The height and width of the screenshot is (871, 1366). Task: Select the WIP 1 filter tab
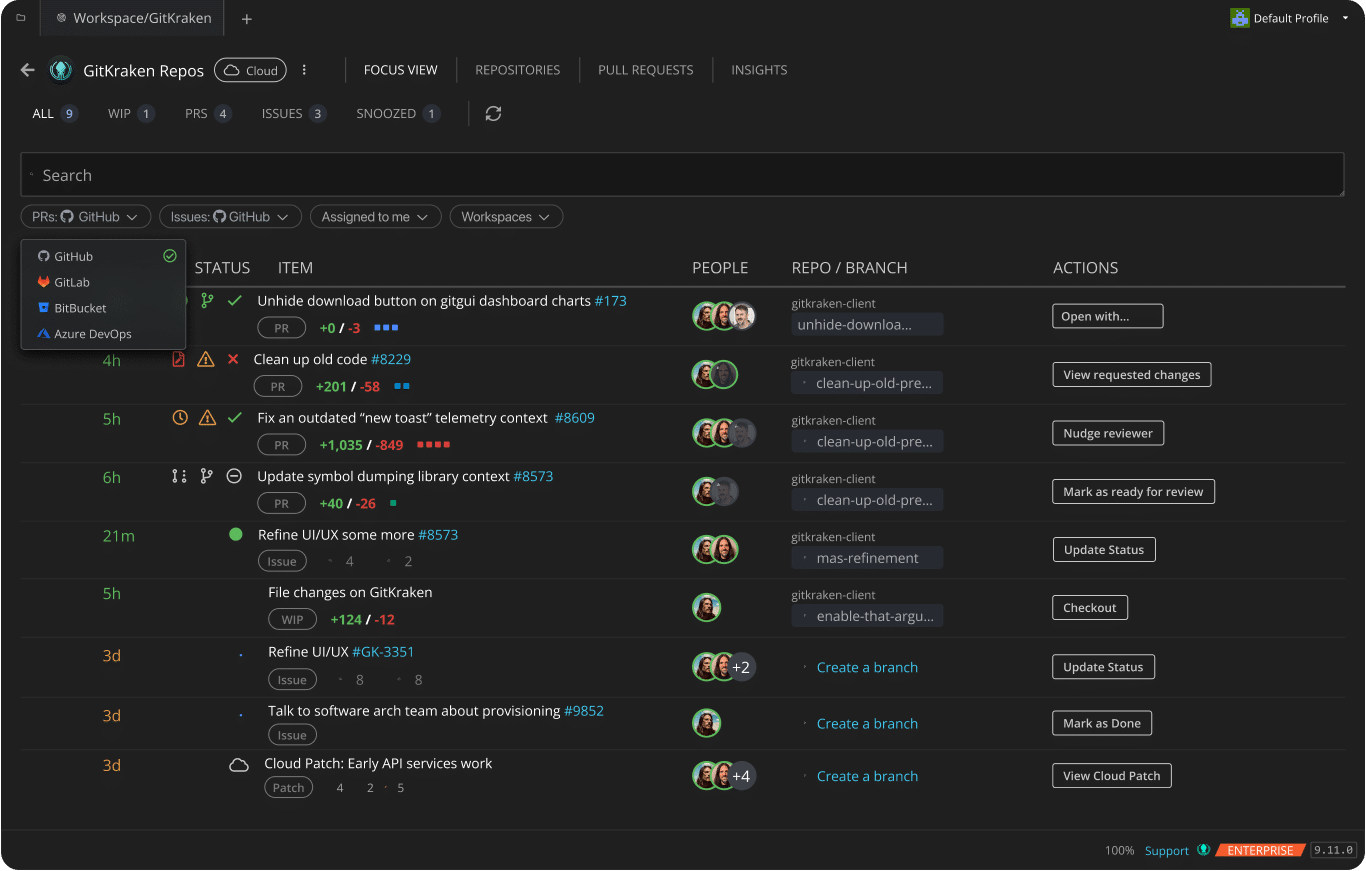pos(131,114)
